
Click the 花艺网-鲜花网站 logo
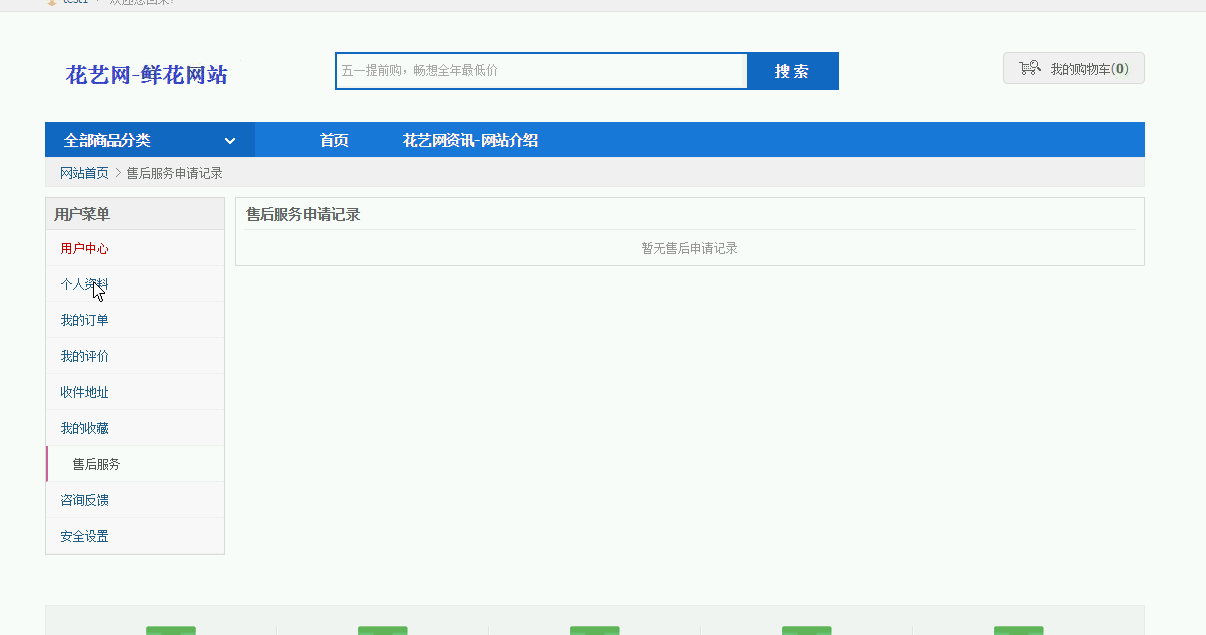pyautogui.click(x=147, y=74)
